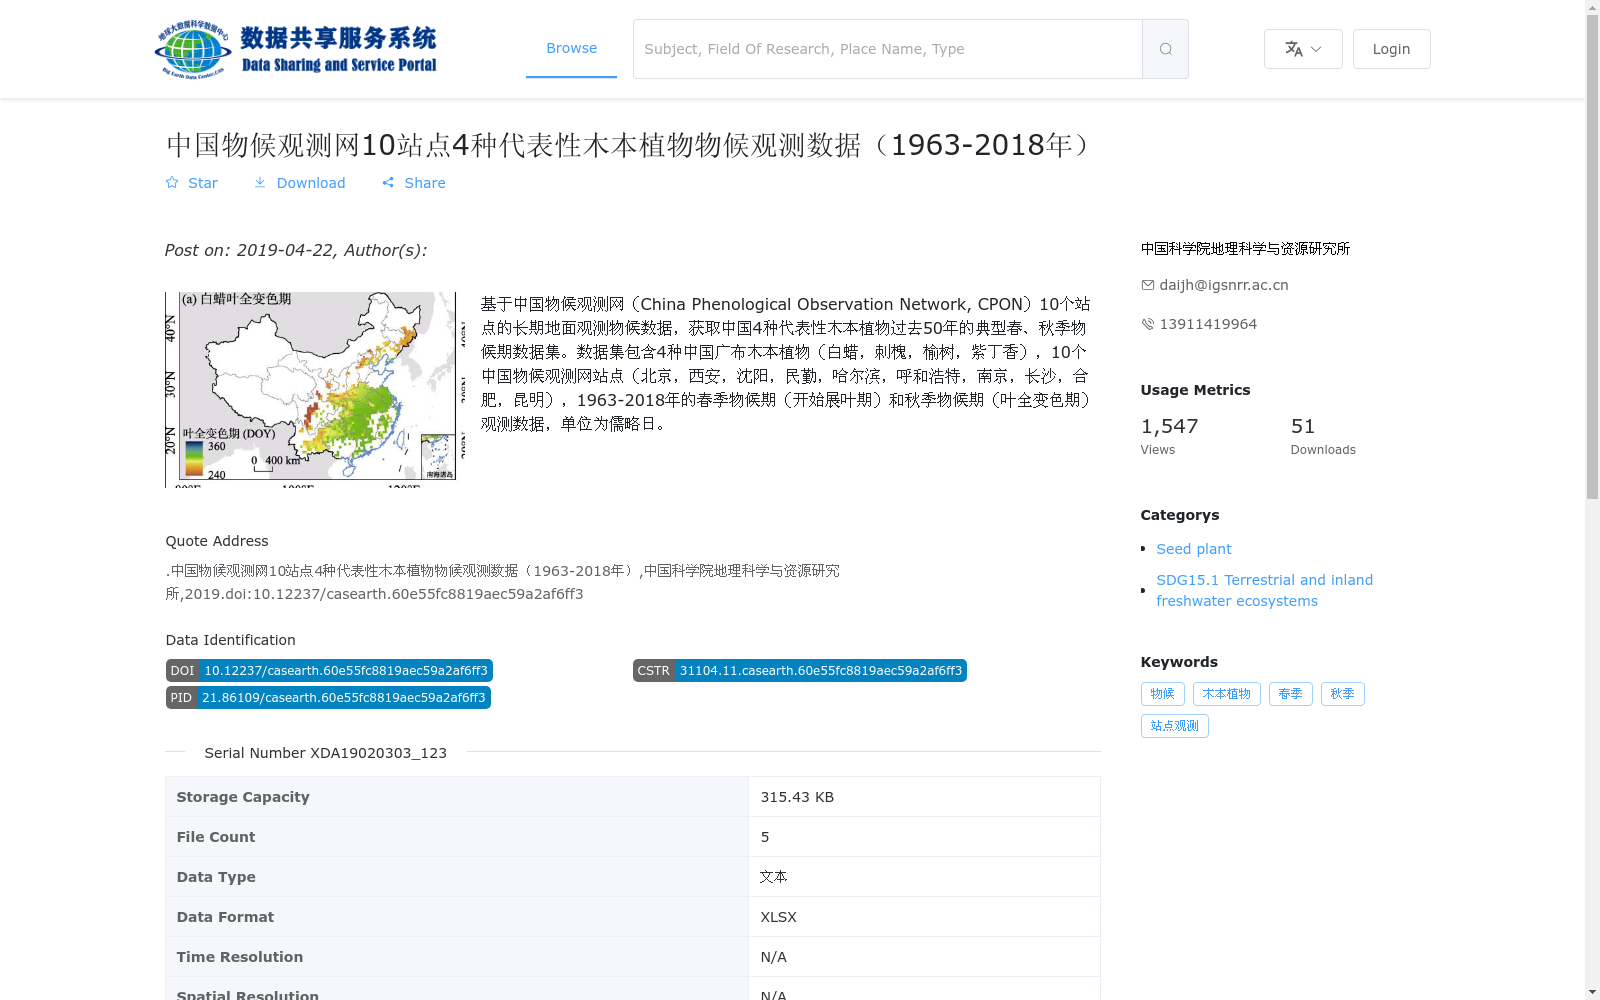
Task: Click the Login button
Action: point(1391,49)
